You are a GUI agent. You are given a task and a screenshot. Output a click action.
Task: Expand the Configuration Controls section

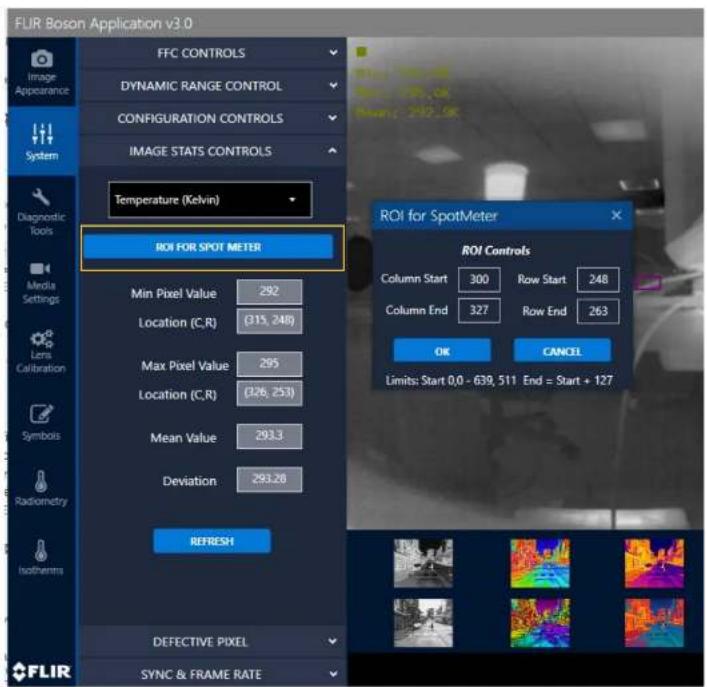tap(213, 118)
